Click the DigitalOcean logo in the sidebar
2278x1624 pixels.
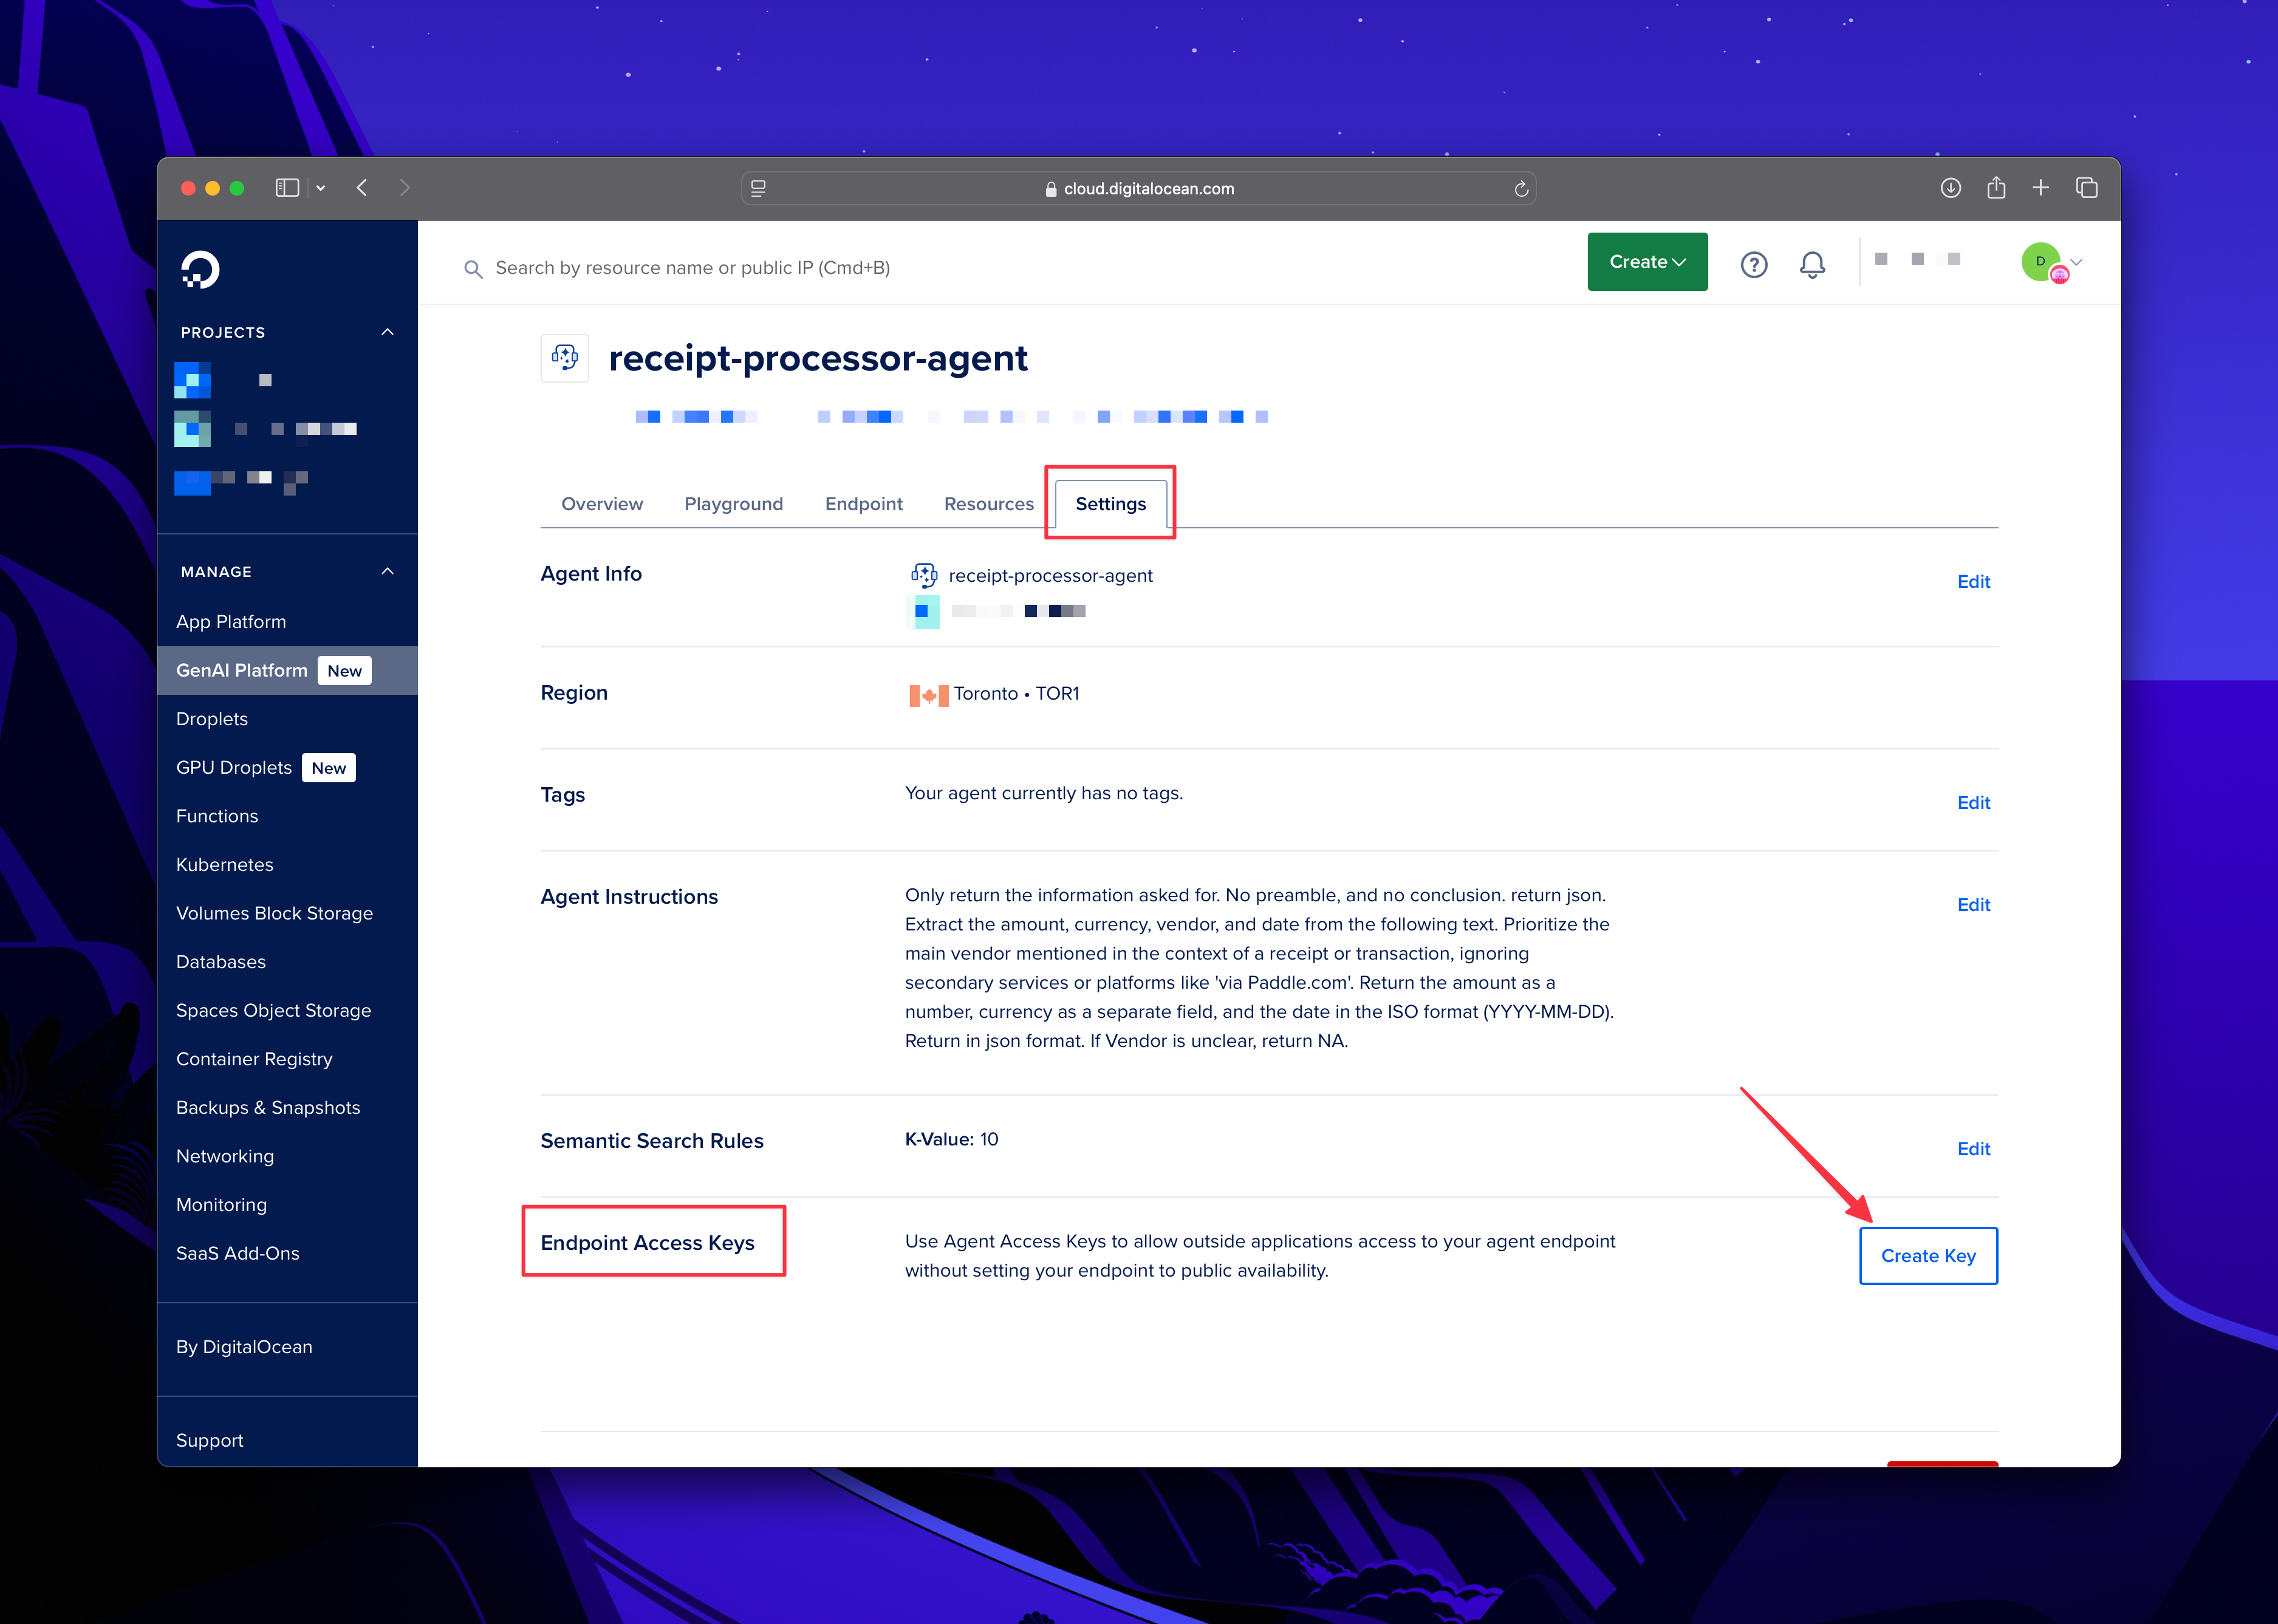(200, 269)
